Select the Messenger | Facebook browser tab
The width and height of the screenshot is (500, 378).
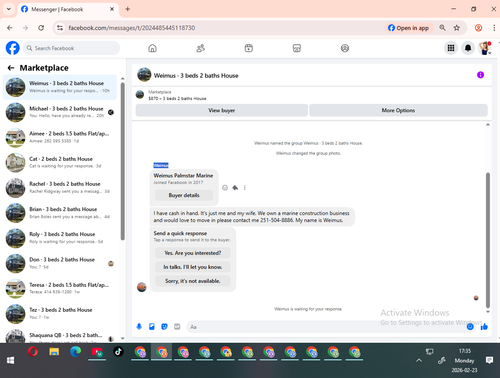click(67, 9)
